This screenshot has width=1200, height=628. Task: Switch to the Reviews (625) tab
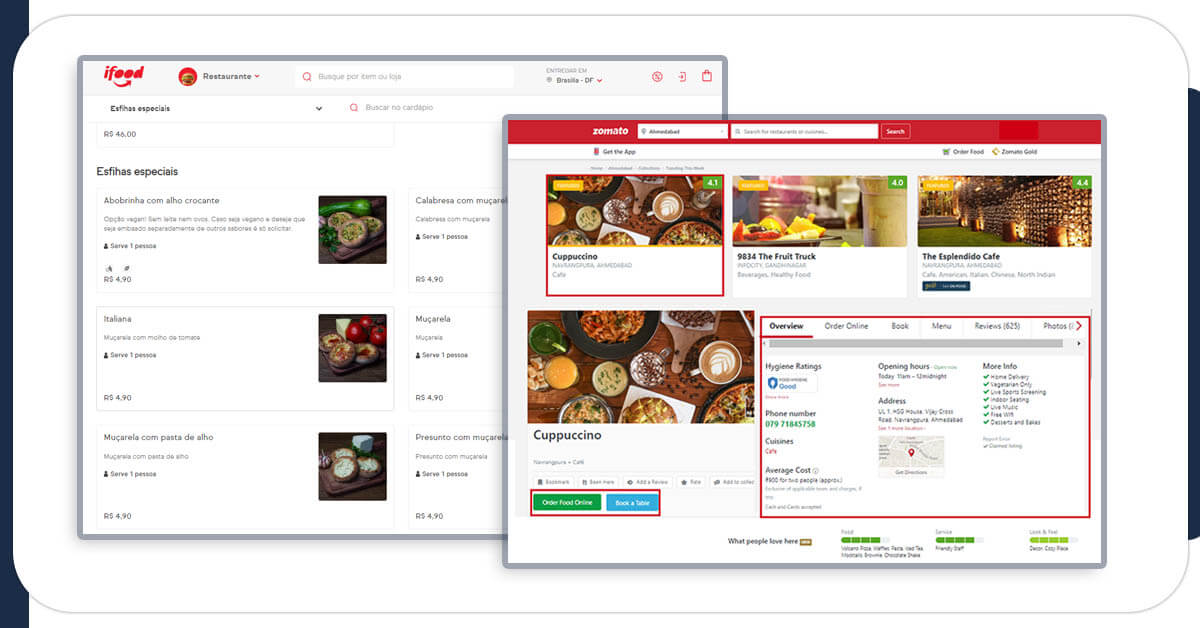click(x=997, y=326)
